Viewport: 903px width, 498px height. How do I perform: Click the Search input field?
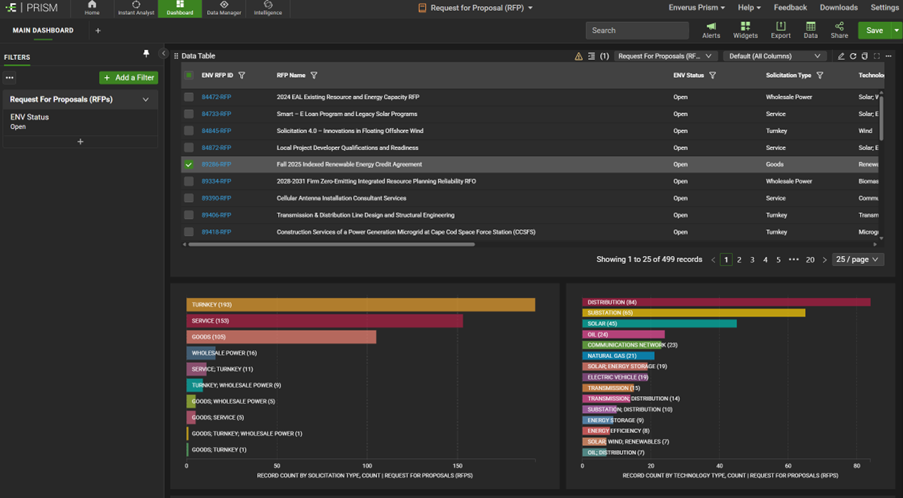(x=636, y=30)
